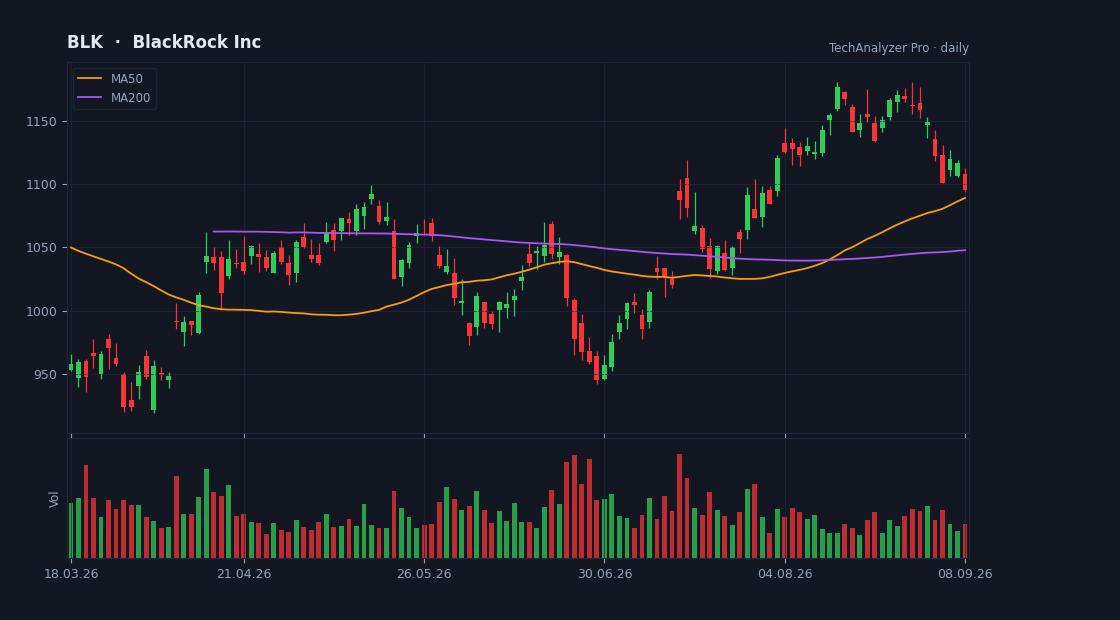Image resolution: width=1120 pixels, height=620 pixels.
Task: Click the 21.04.26 date axis label
Action: tap(244, 574)
